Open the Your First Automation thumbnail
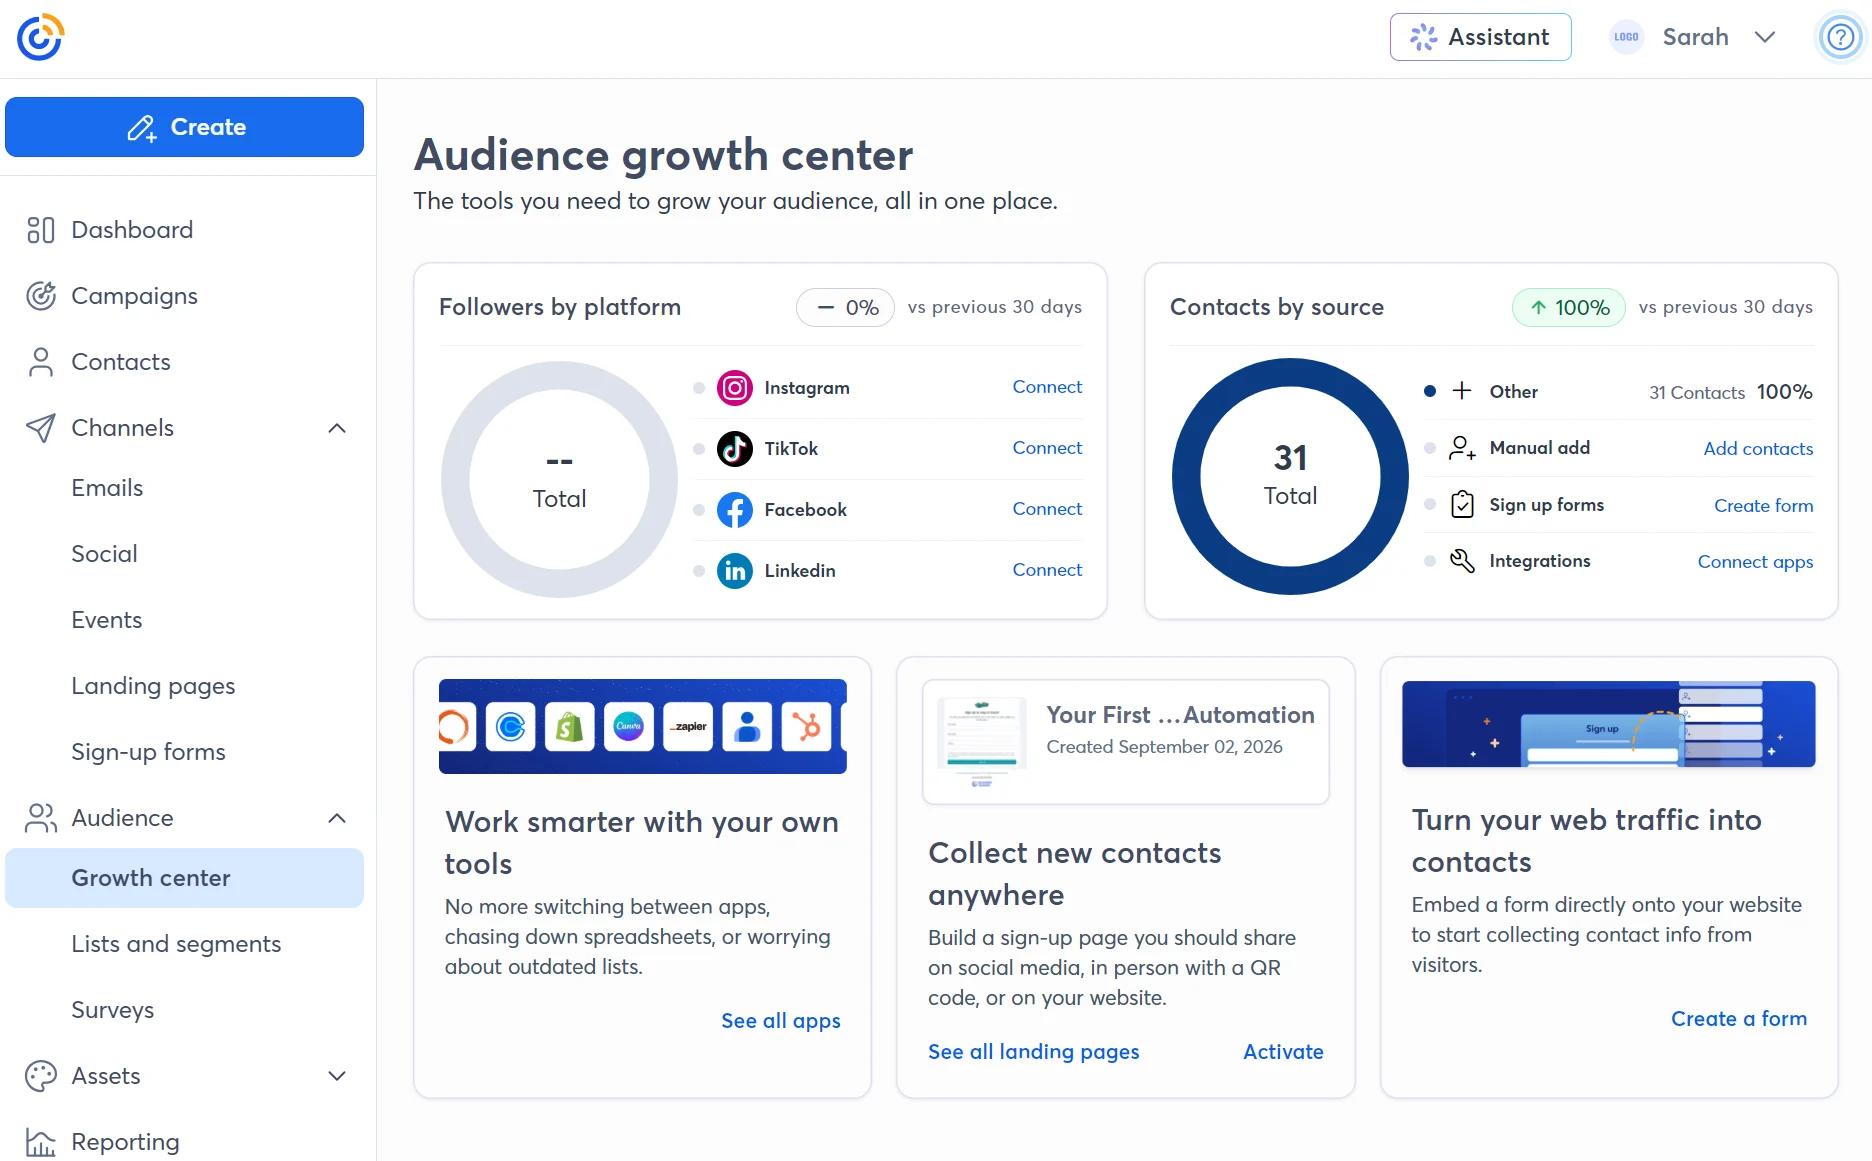This screenshot has height=1161, width=1872. pos(981,742)
